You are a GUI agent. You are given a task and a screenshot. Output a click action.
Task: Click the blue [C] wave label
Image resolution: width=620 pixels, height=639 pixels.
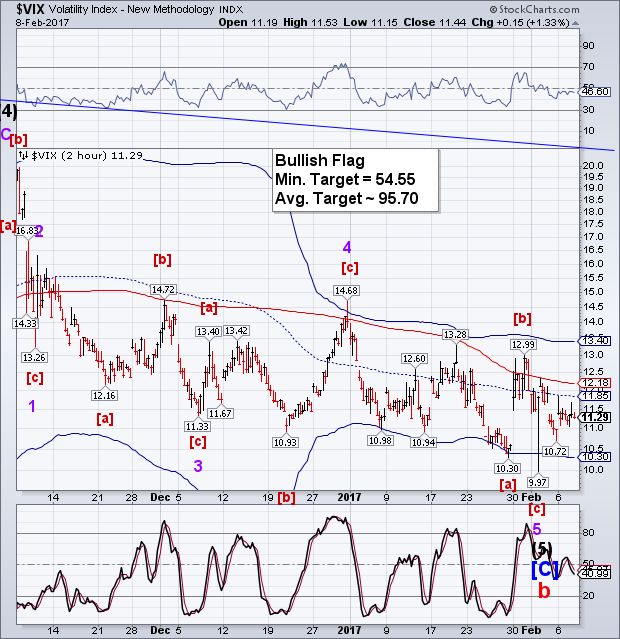pyautogui.click(x=541, y=570)
